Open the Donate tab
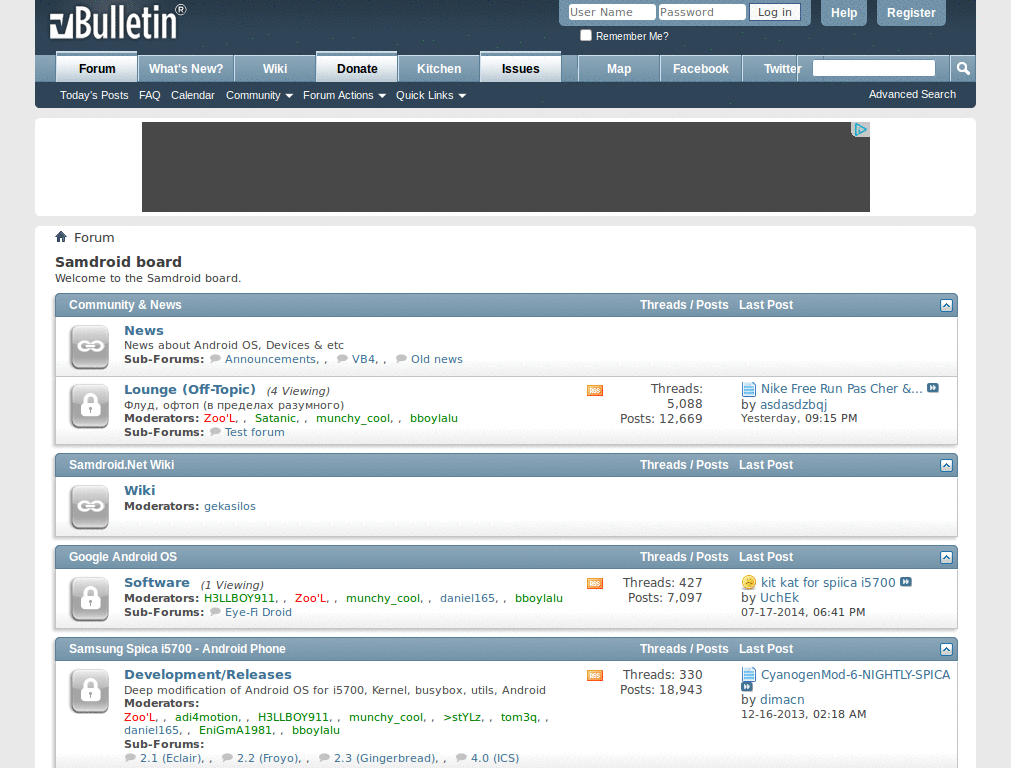The image size is (1024, 768). (357, 68)
